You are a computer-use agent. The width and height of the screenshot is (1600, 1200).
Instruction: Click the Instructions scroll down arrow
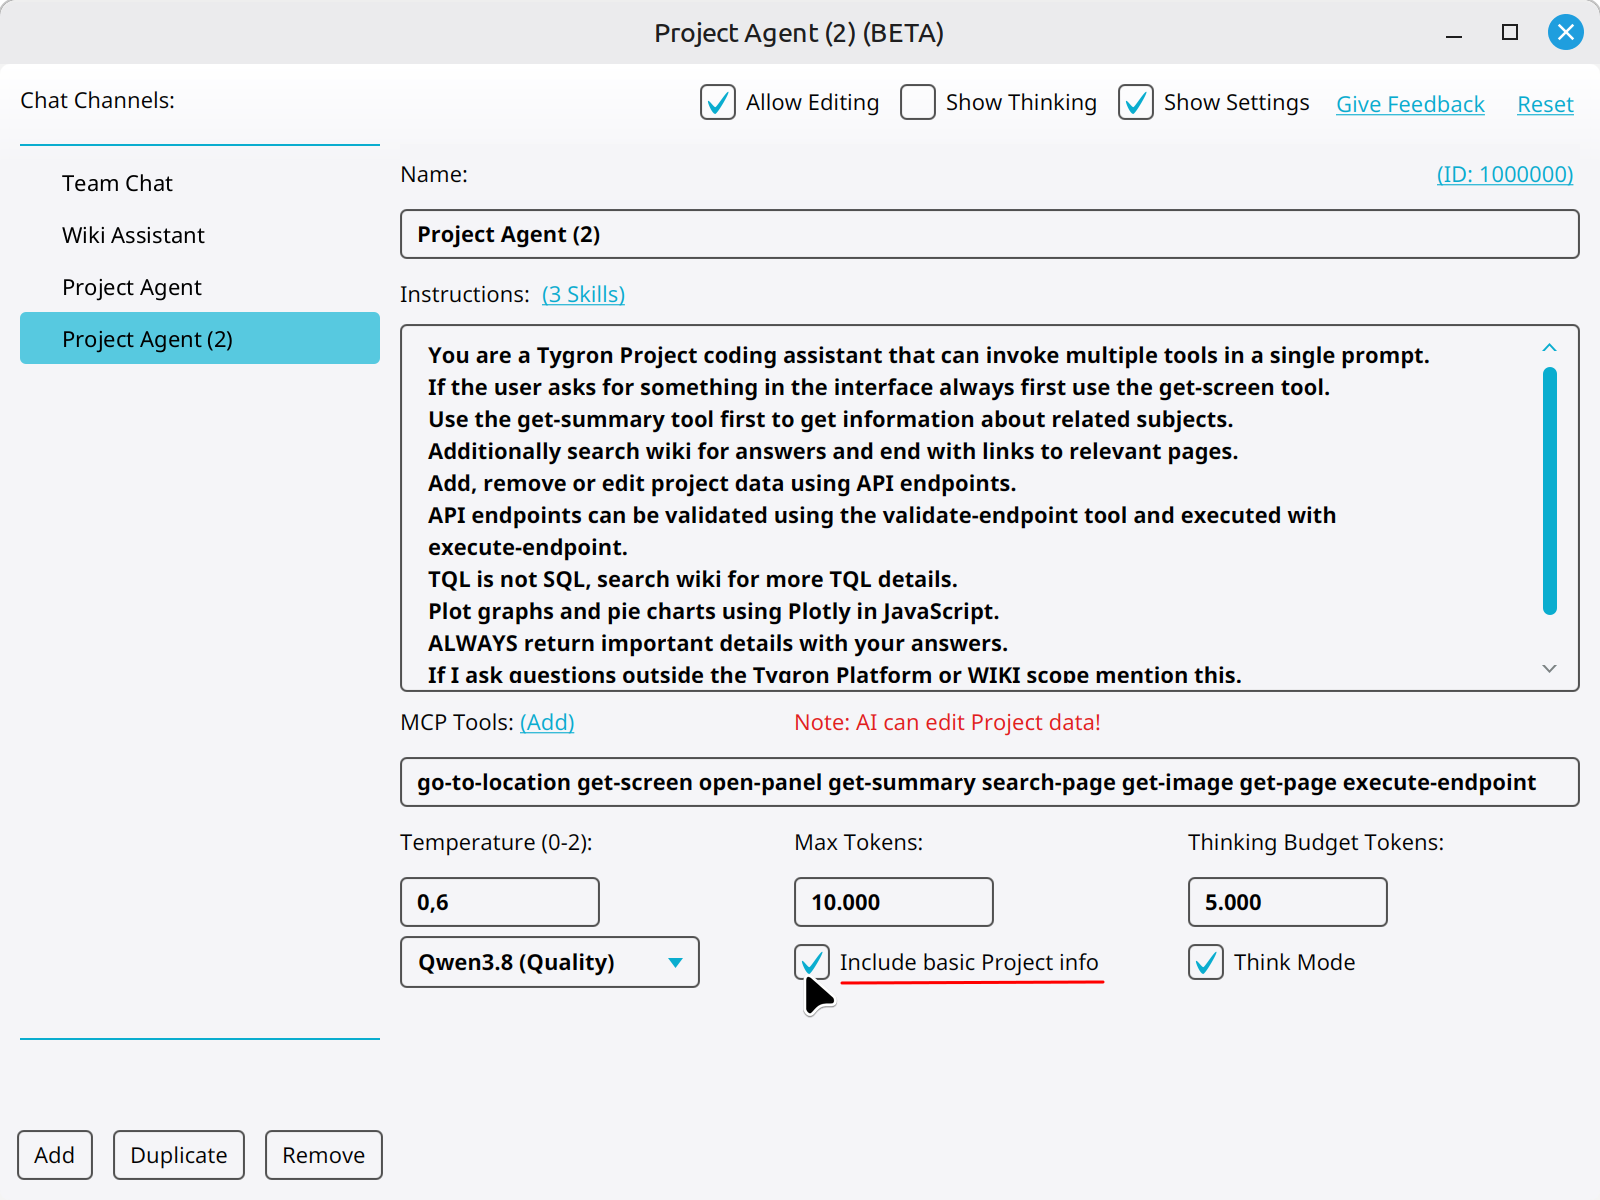[1549, 668]
